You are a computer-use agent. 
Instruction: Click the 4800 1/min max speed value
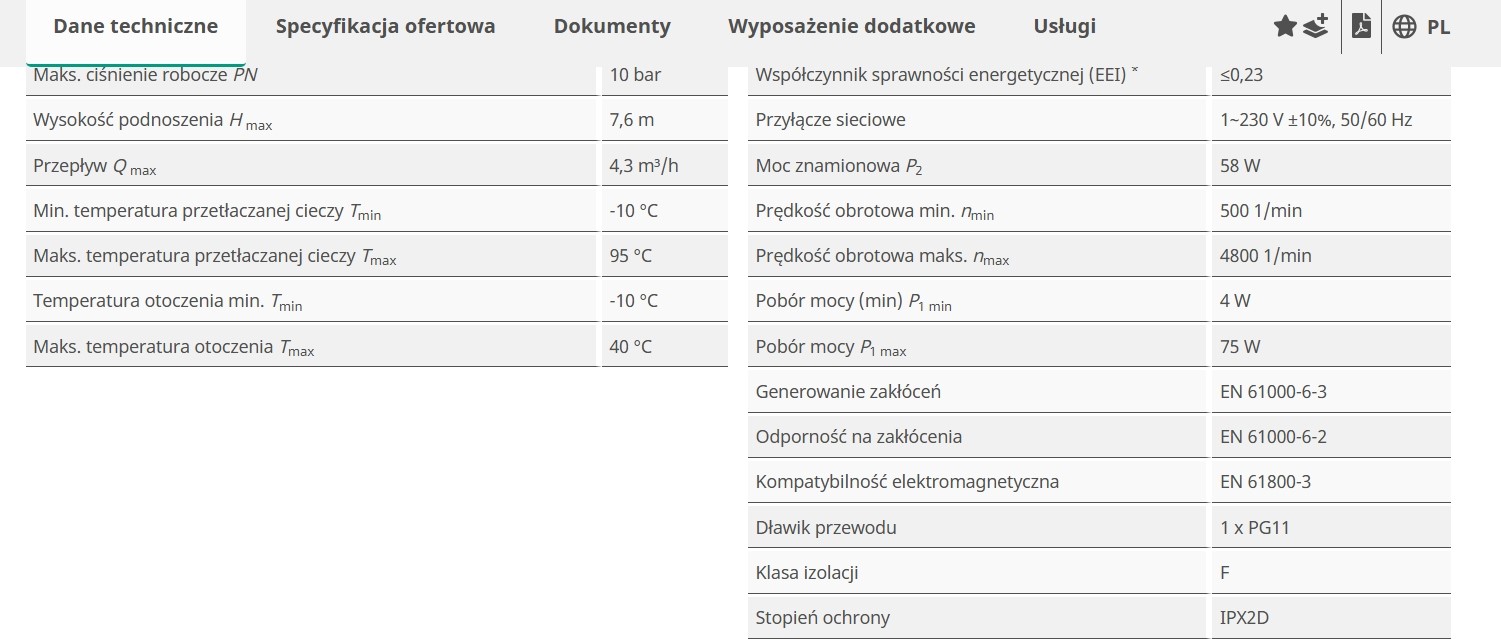pyautogui.click(x=1265, y=255)
